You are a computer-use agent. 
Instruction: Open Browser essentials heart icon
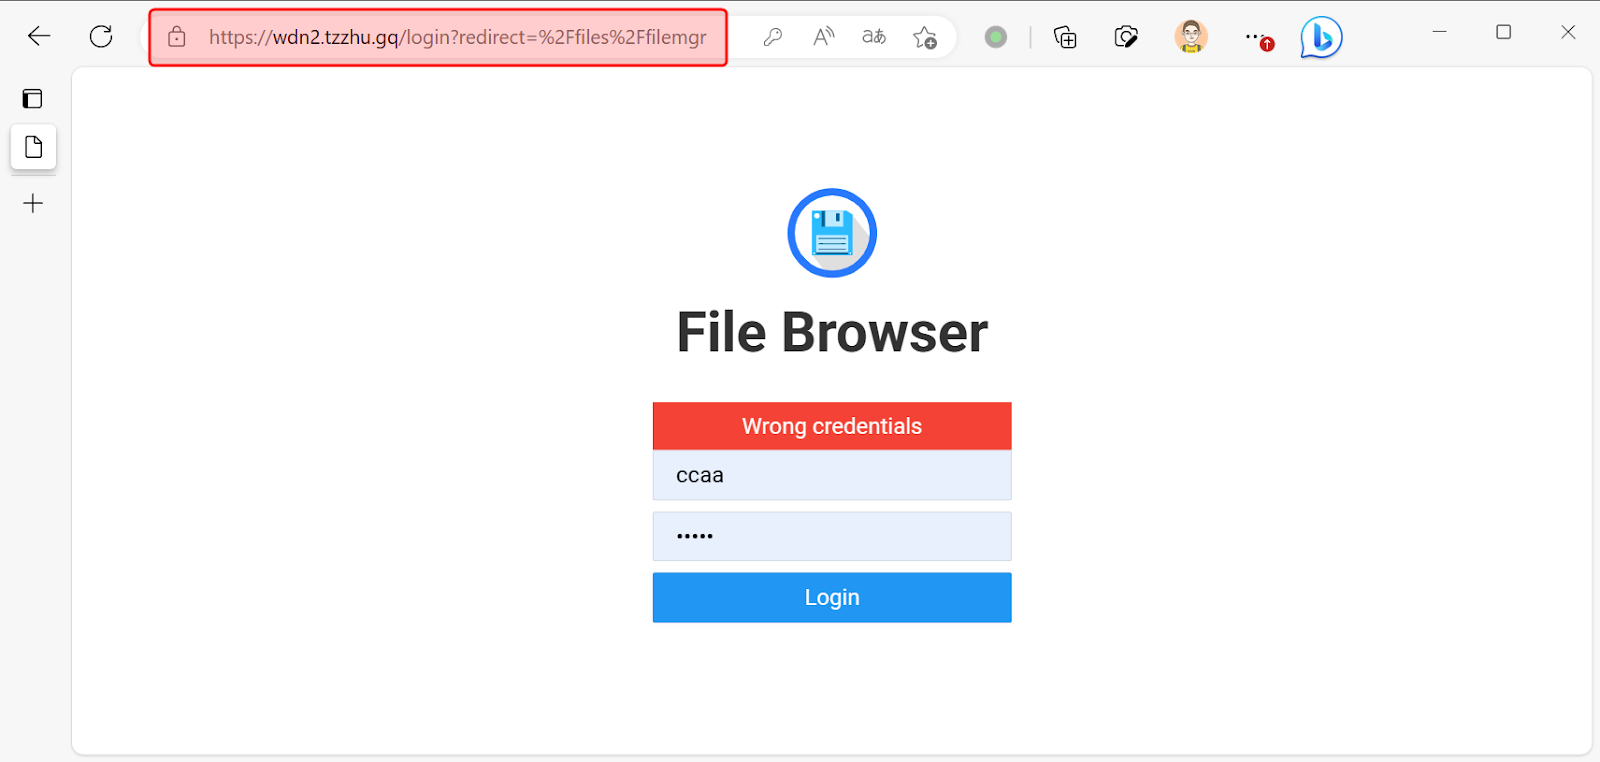(x=1126, y=38)
